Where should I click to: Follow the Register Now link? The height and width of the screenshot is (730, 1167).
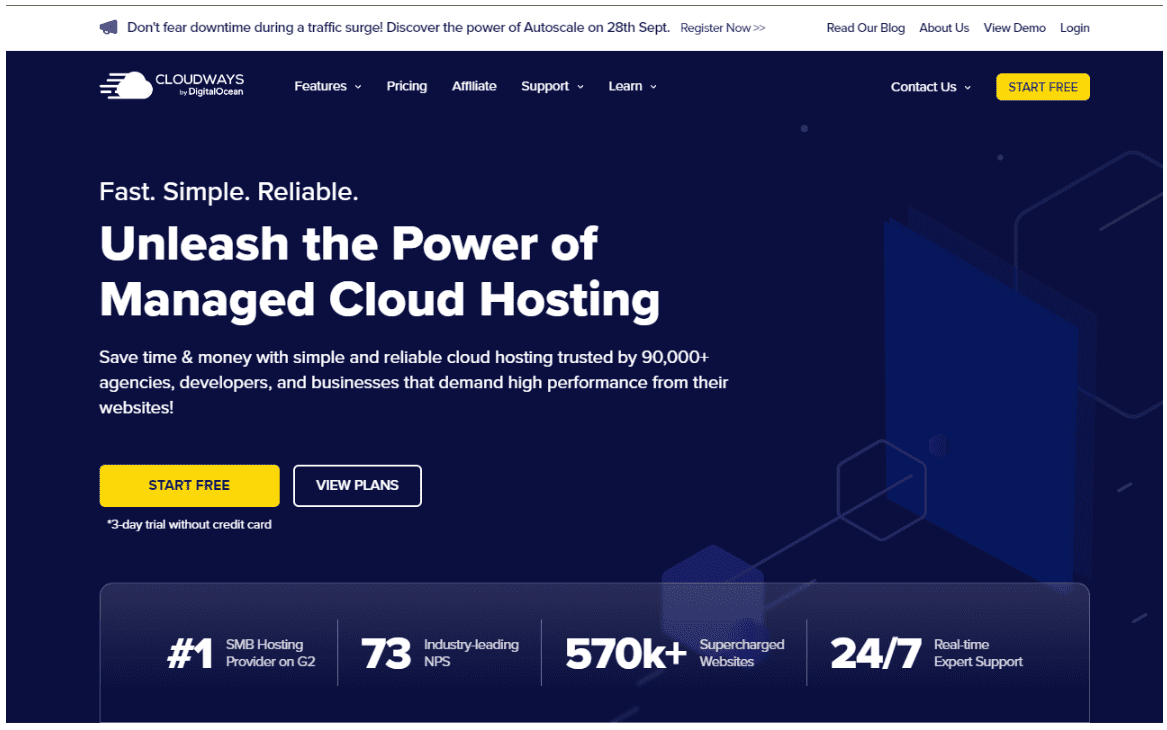723,28
